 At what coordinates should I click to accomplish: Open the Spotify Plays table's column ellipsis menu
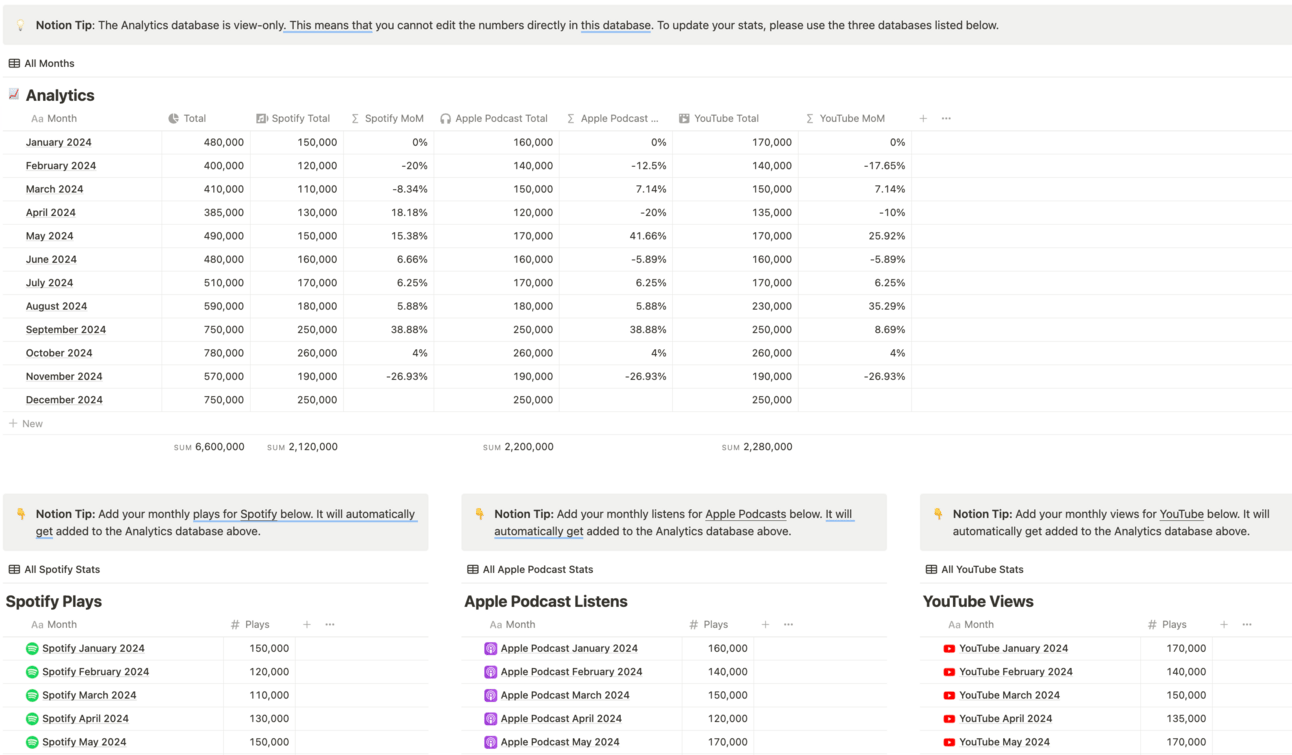pyautogui.click(x=330, y=624)
